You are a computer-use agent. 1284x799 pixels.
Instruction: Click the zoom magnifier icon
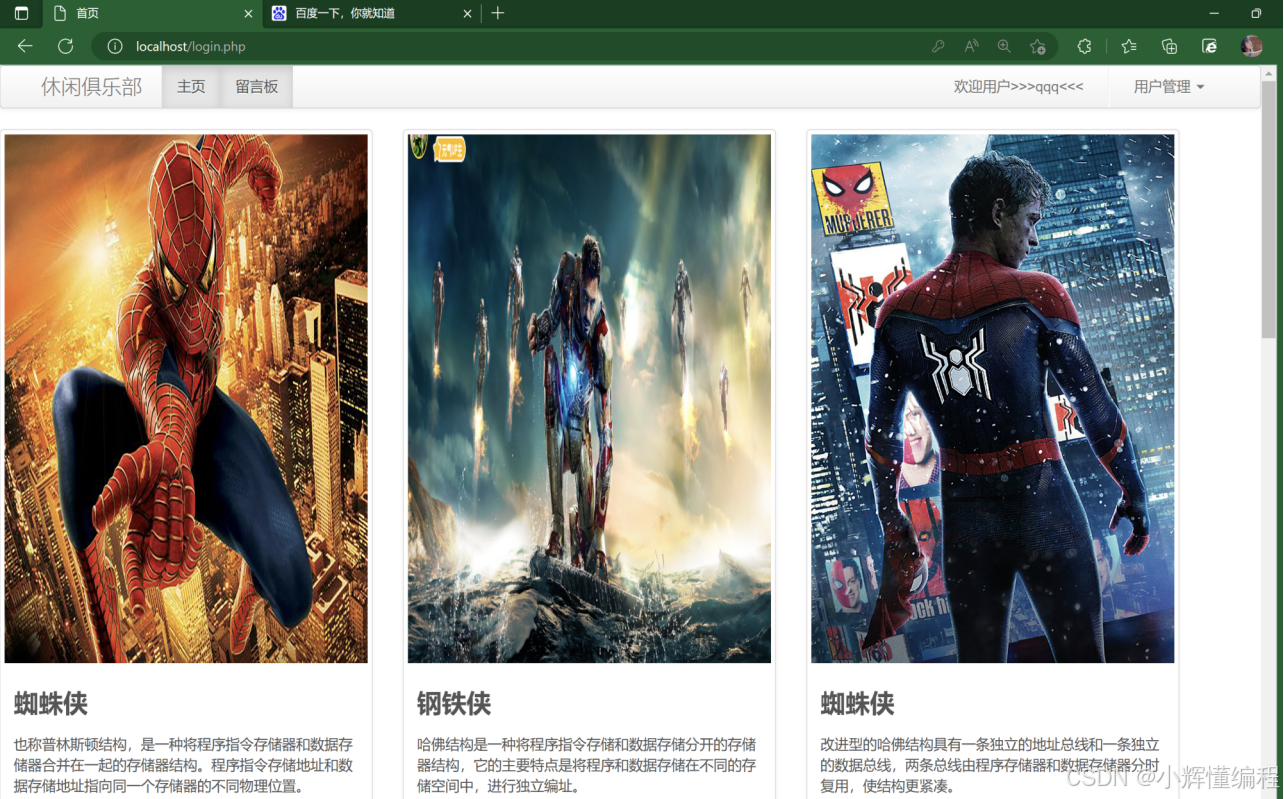(x=1004, y=46)
